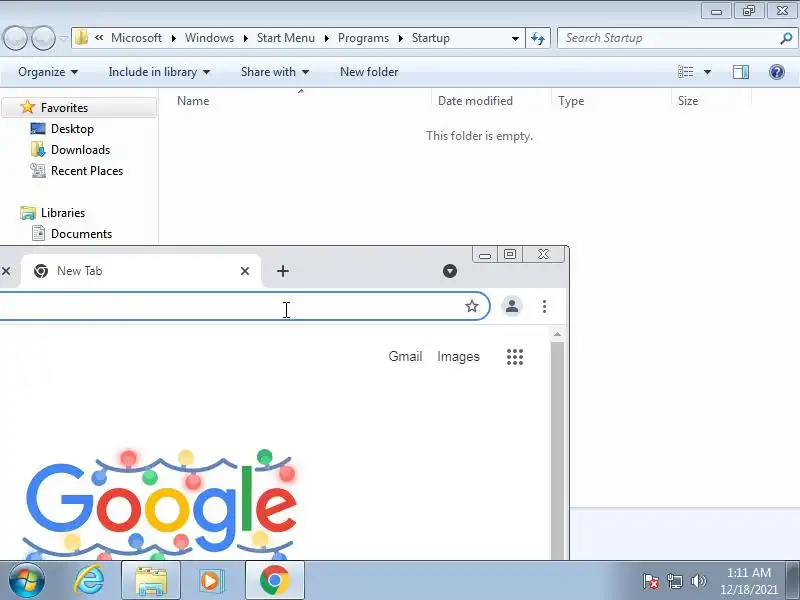Toggle the preview pane
Screen dimensions: 800x600
741,72
